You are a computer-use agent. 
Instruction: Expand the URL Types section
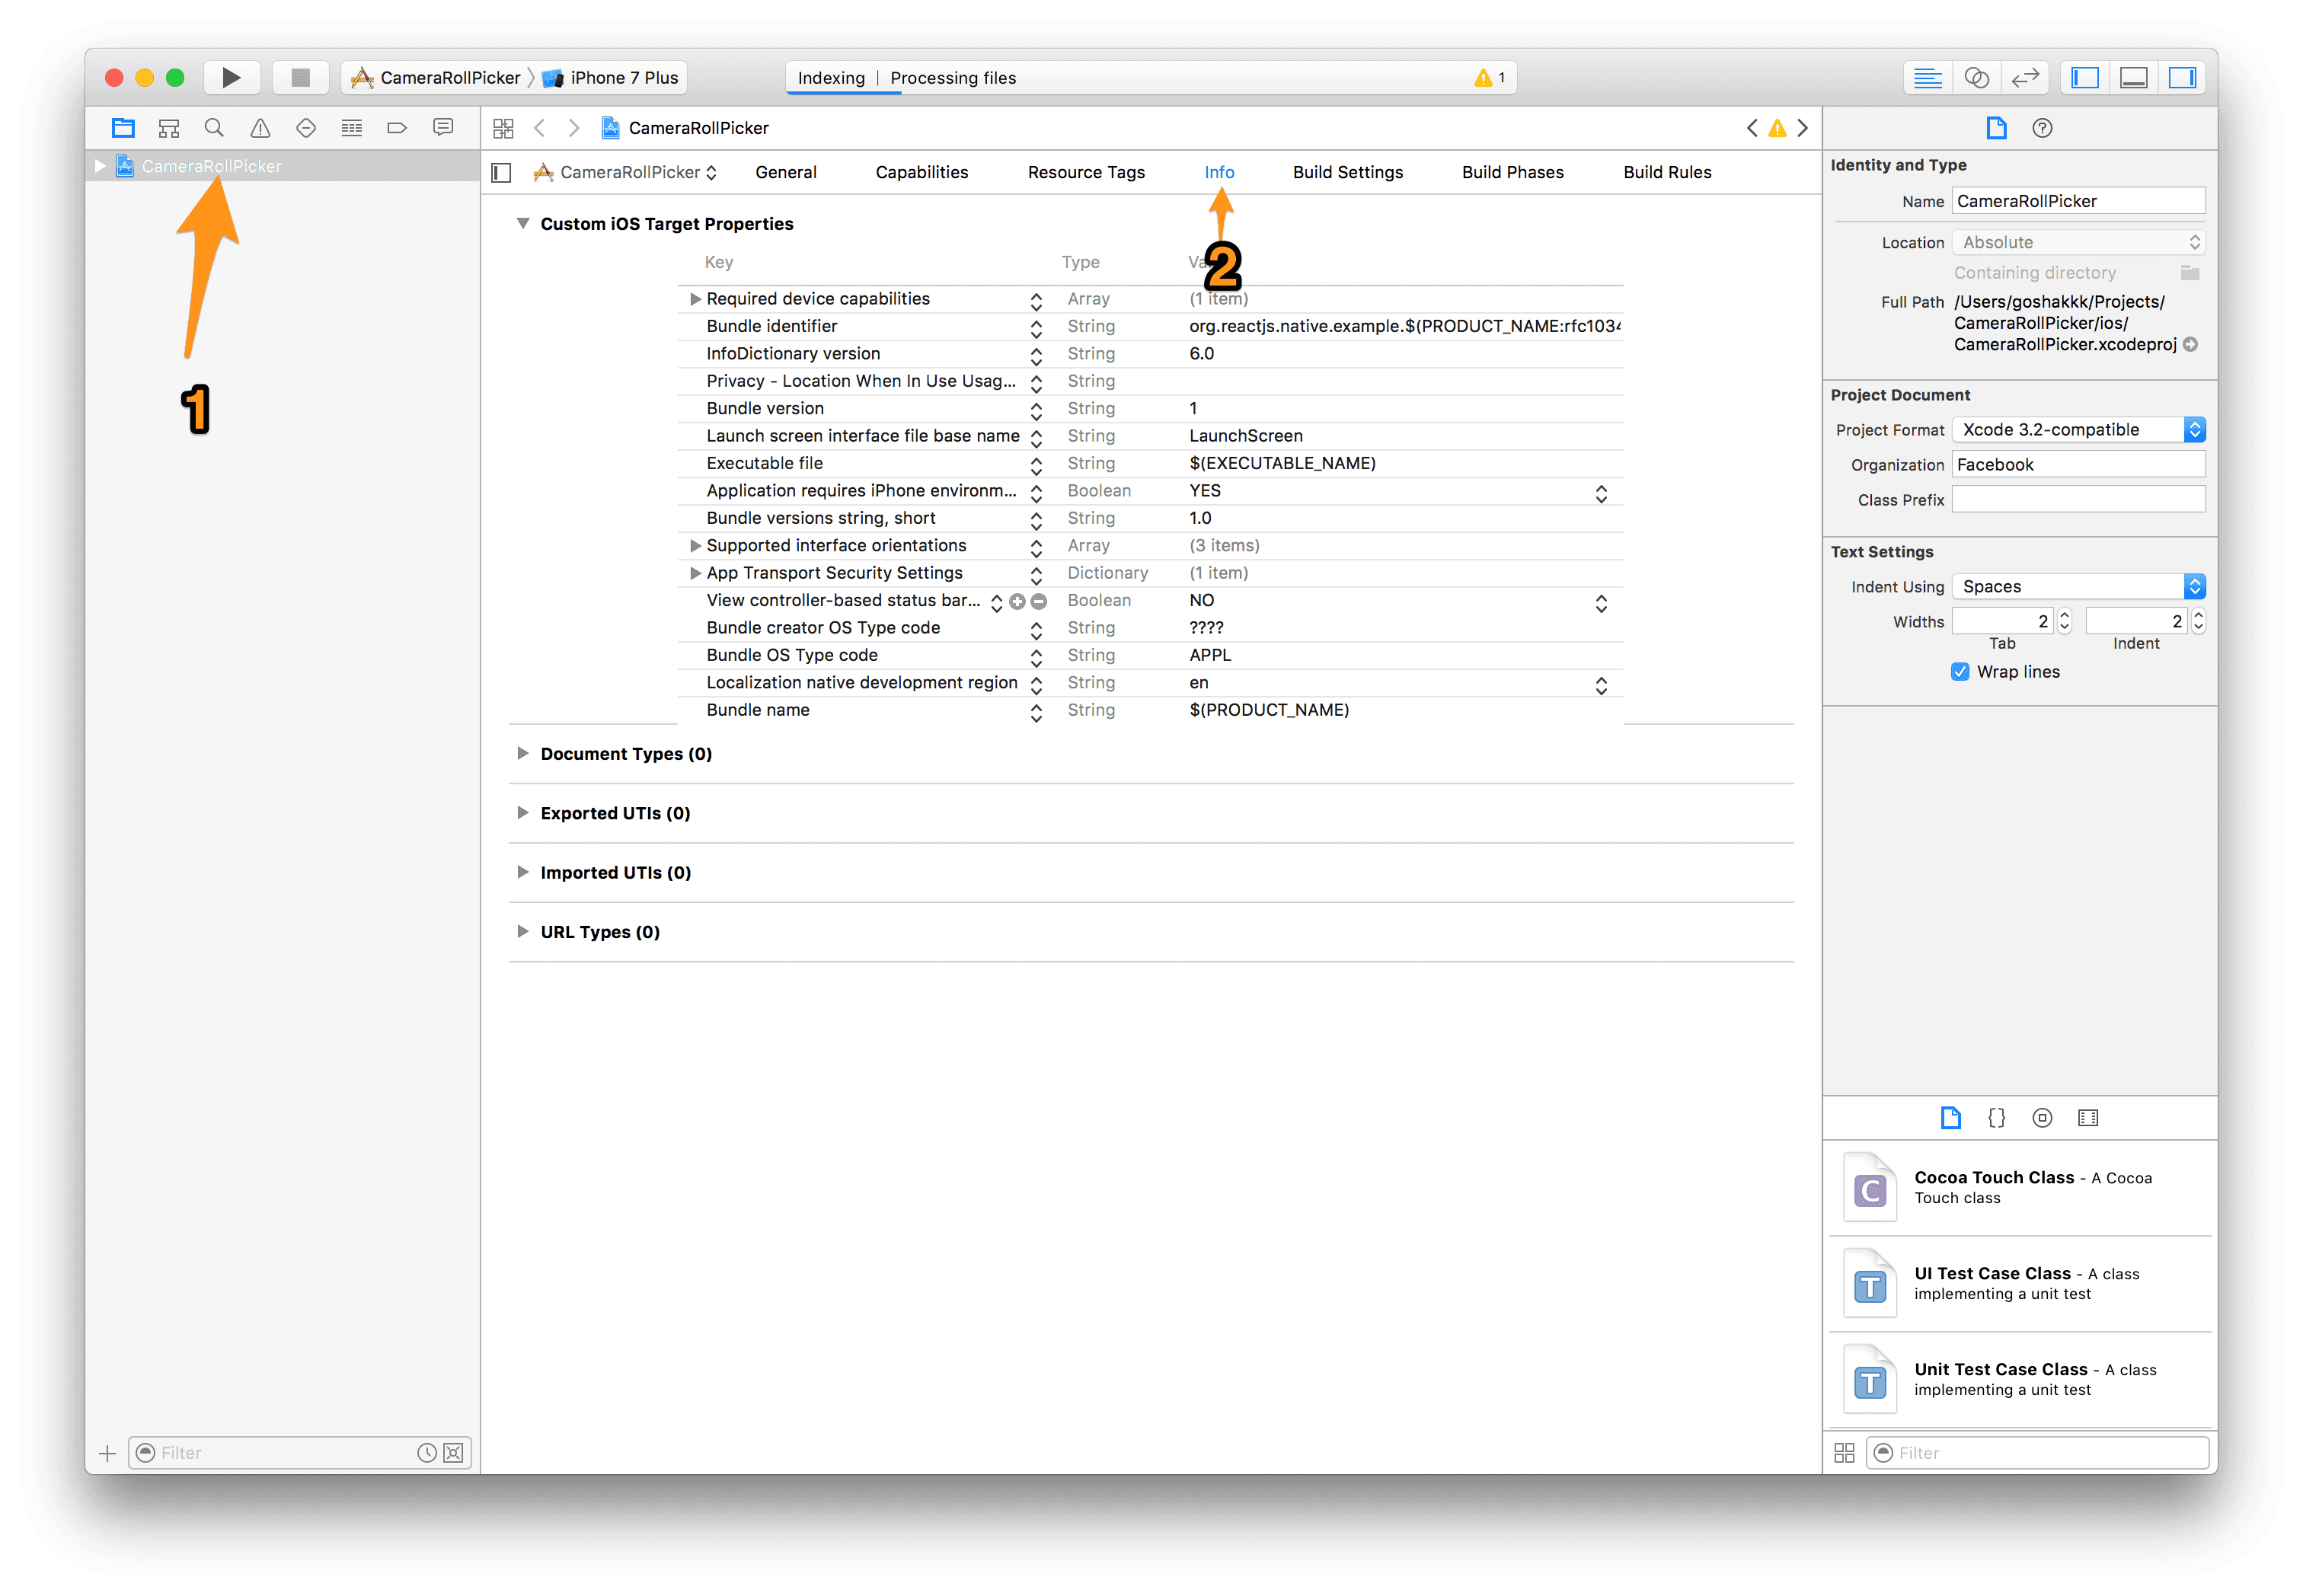[522, 931]
